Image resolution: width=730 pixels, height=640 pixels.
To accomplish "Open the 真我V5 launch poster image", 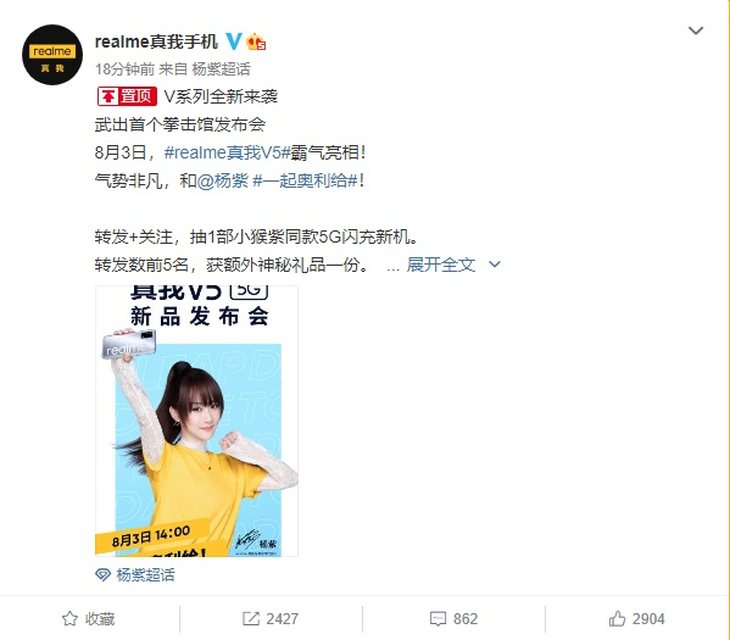I will (x=196, y=421).
